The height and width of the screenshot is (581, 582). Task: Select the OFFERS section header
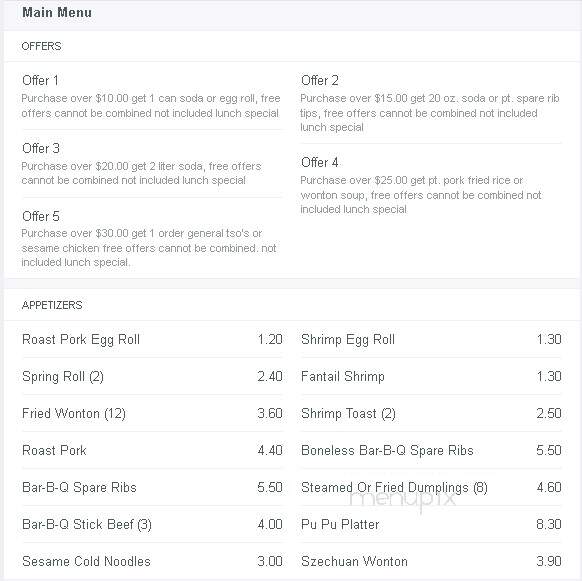(x=41, y=46)
